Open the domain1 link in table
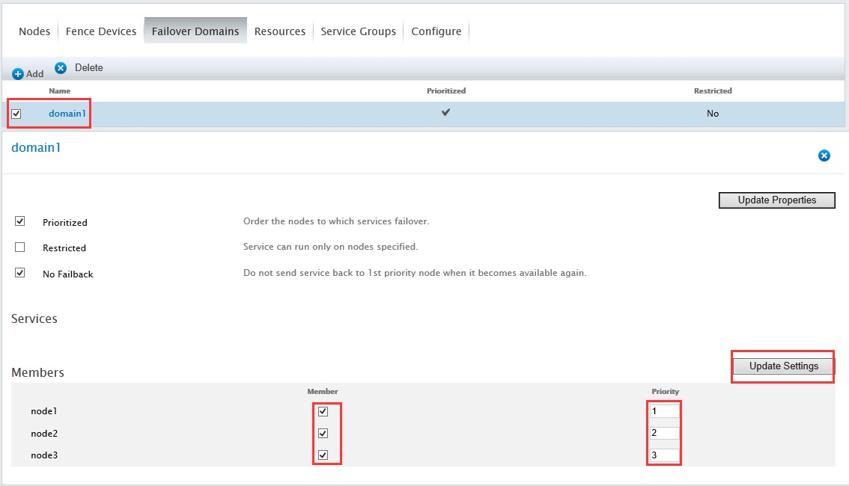 coord(68,114)
